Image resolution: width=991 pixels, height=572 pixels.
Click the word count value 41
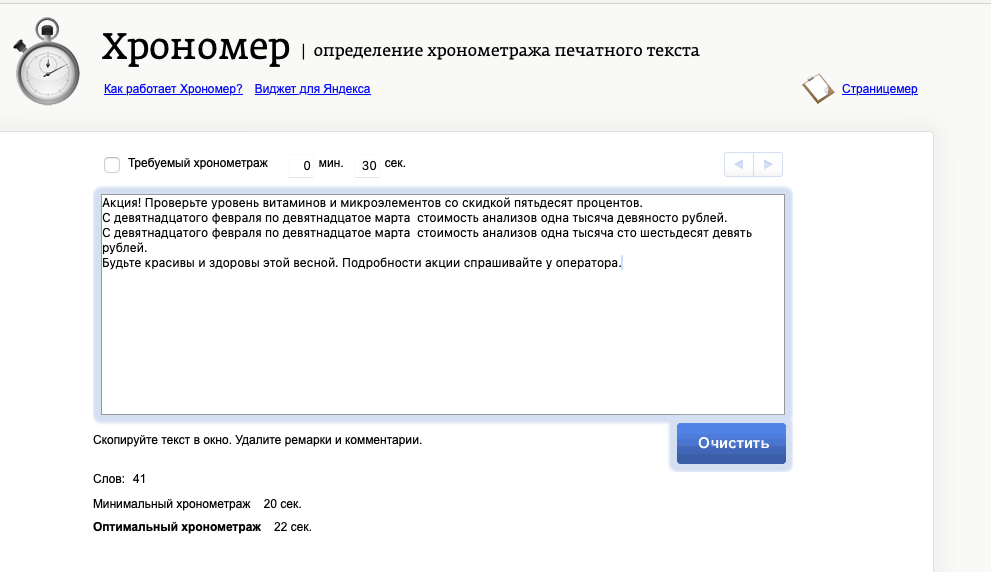pyautogui.click(x=139, y=479)
